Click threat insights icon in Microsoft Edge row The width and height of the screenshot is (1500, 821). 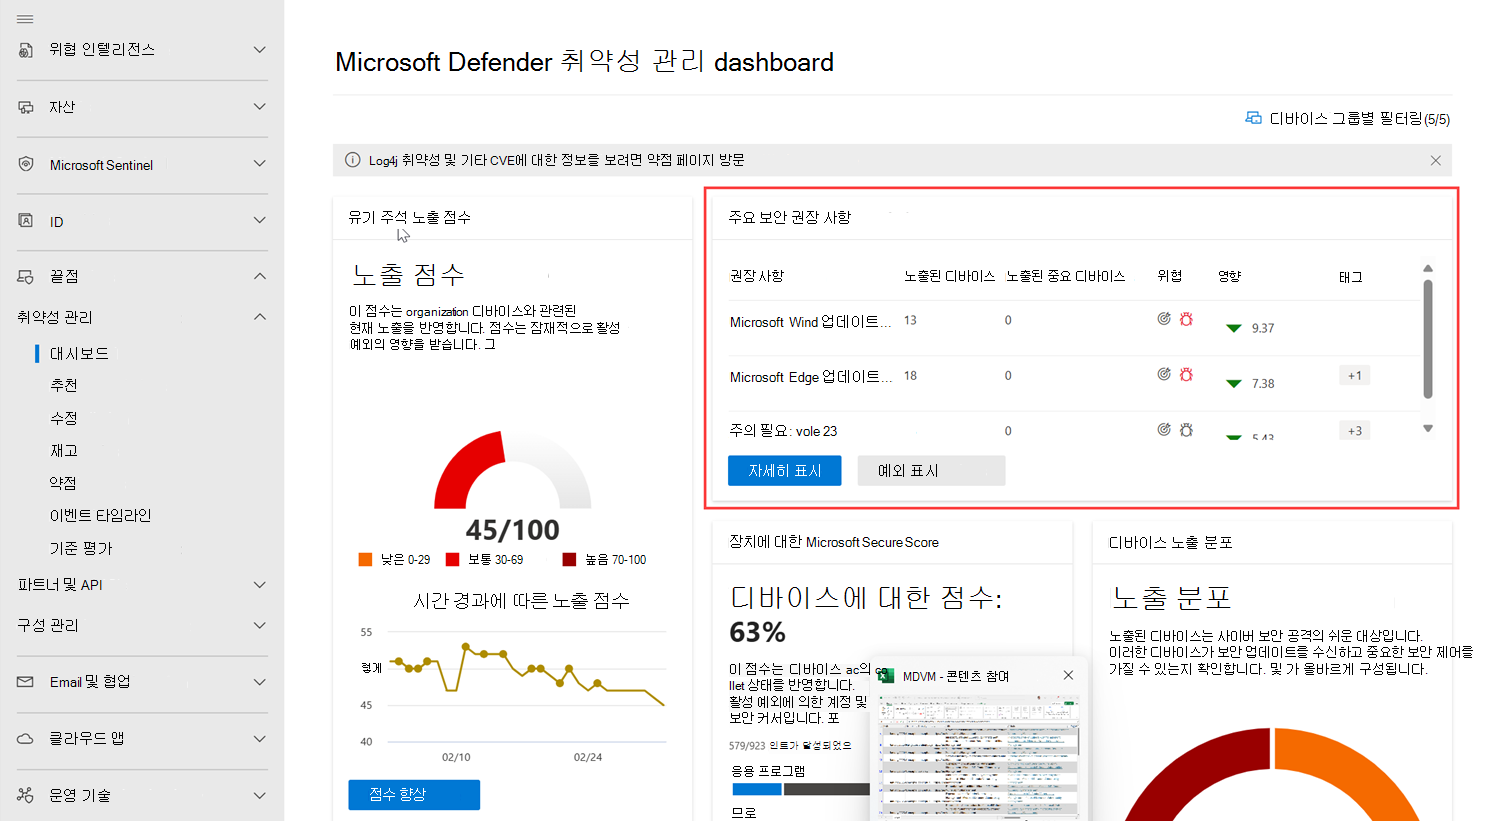(x=1164, y=374)
